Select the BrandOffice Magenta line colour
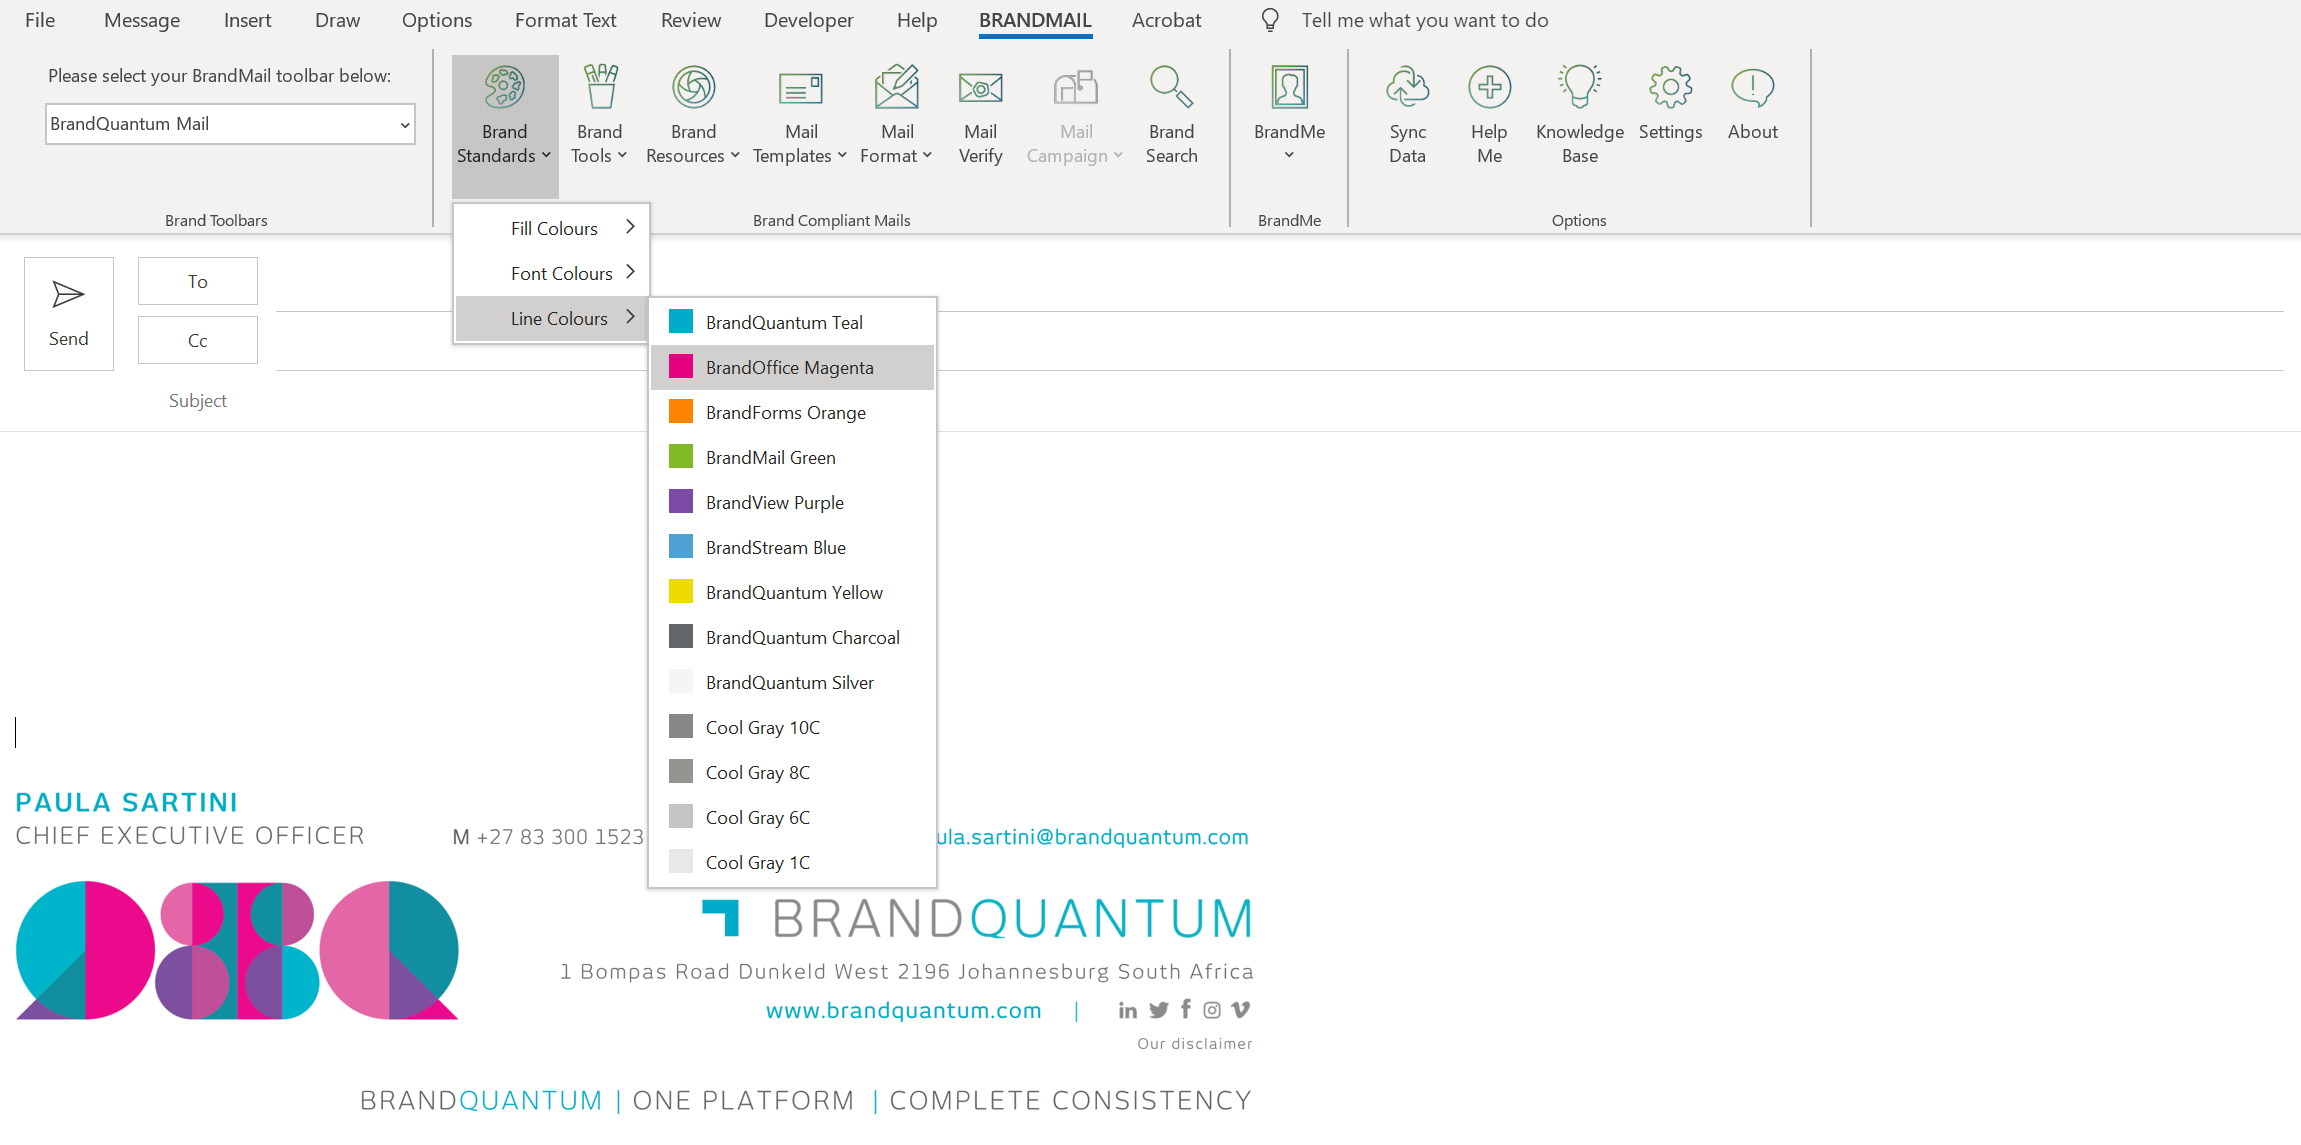Screen dimensions: 2301x1145 (789, 367)
